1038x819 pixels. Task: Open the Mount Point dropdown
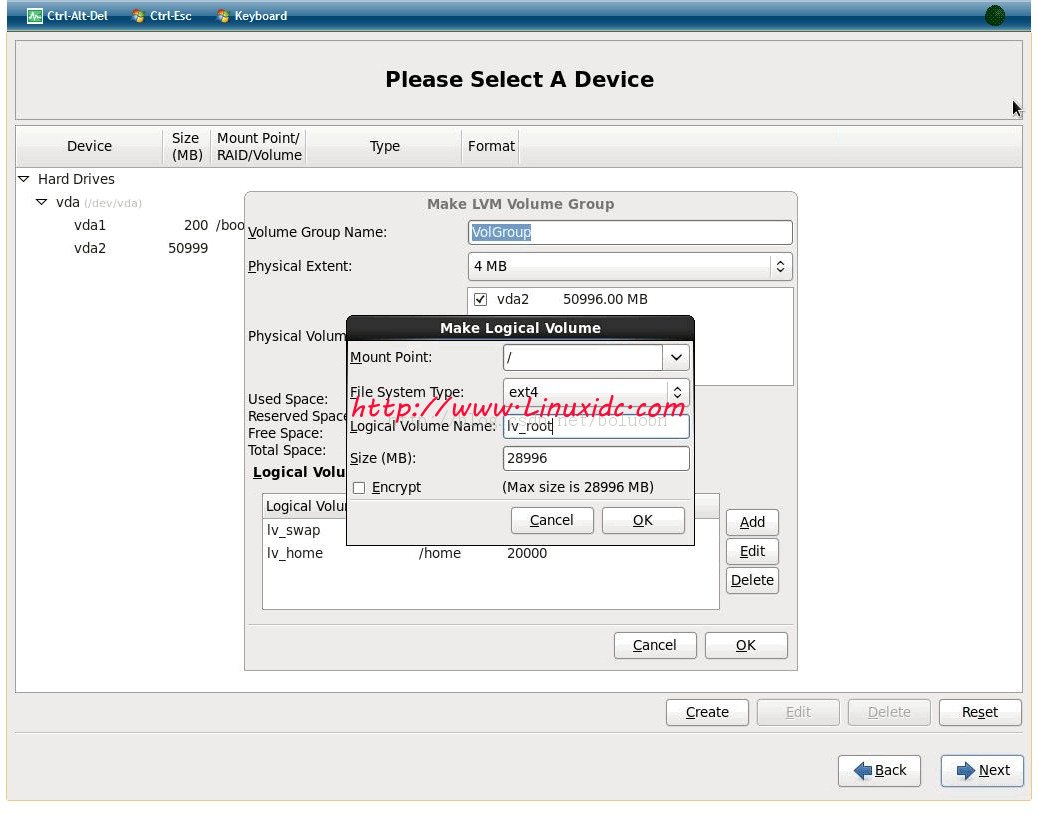click(676, 357)
